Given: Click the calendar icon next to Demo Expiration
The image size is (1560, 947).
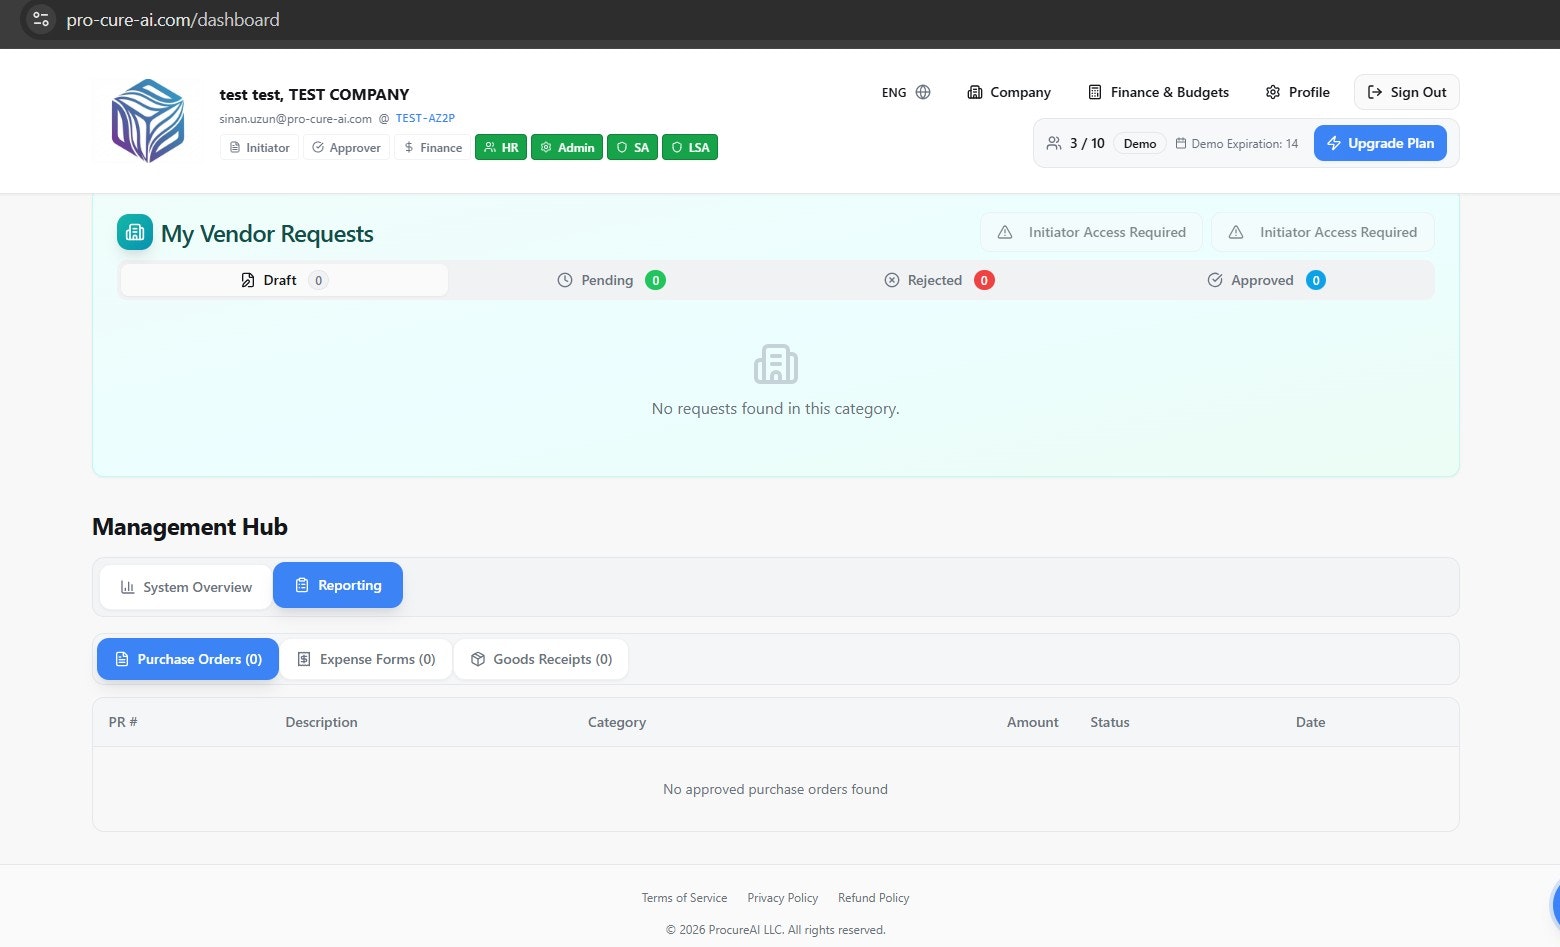Looking at the screenshot, I should 1181,144.
